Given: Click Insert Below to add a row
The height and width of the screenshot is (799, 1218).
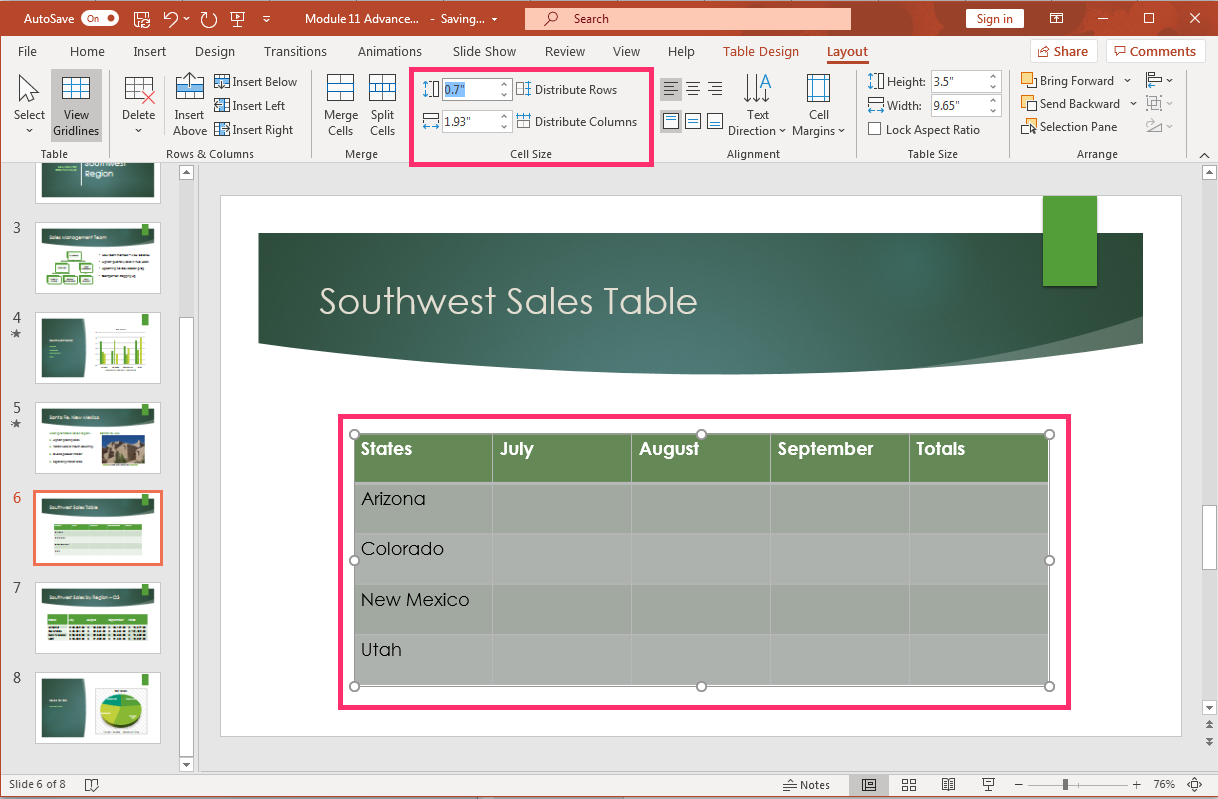Looking at the screenshot, I should [256, 81].
